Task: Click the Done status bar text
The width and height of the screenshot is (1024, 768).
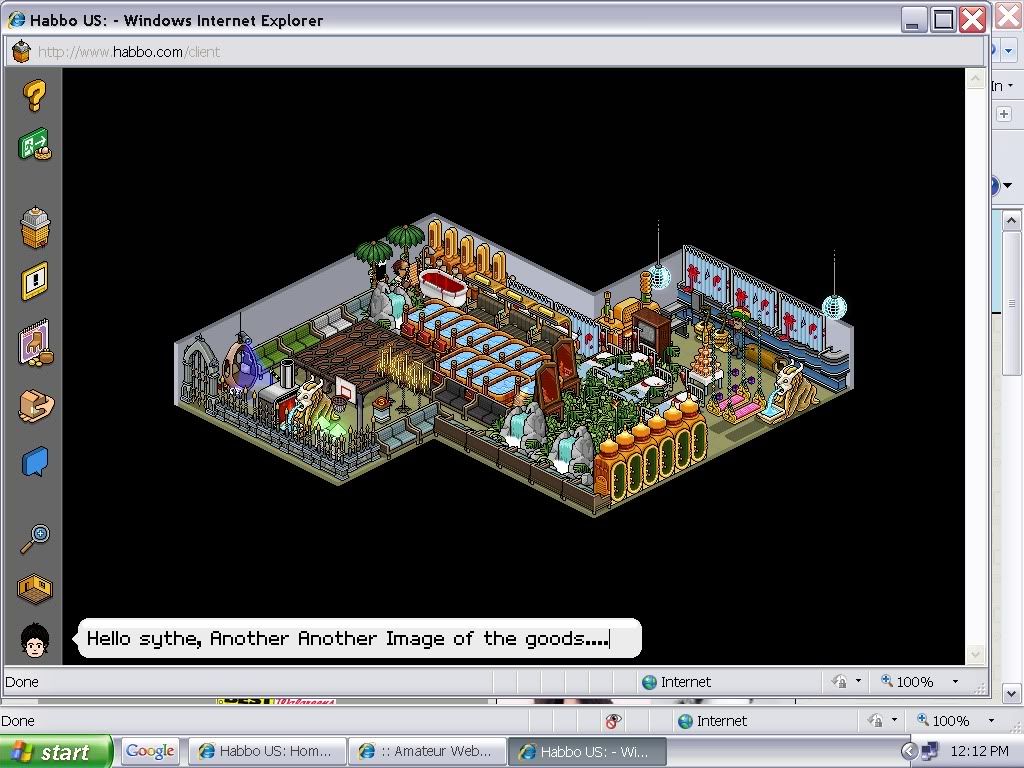Action: coord(22,682)
